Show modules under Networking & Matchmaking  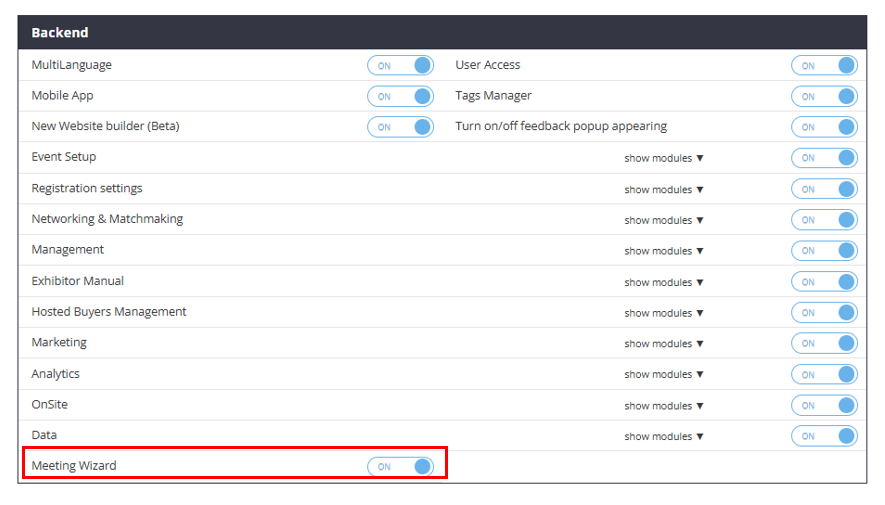point(664,220)
